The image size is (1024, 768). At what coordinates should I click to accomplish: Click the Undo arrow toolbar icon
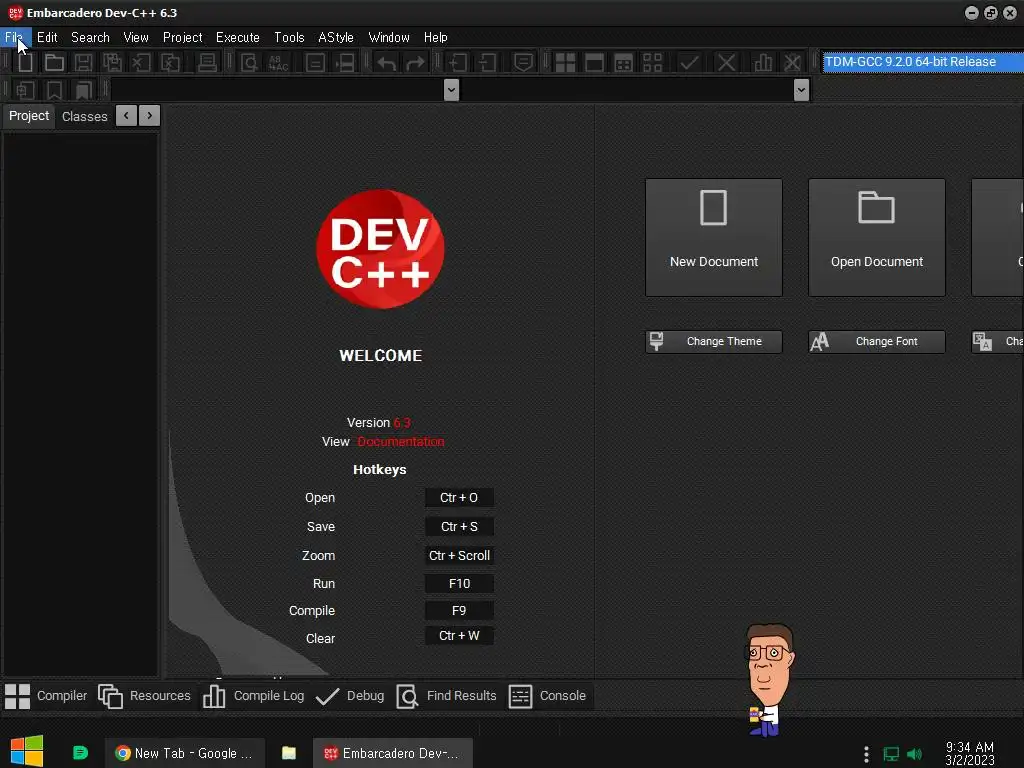386,63
